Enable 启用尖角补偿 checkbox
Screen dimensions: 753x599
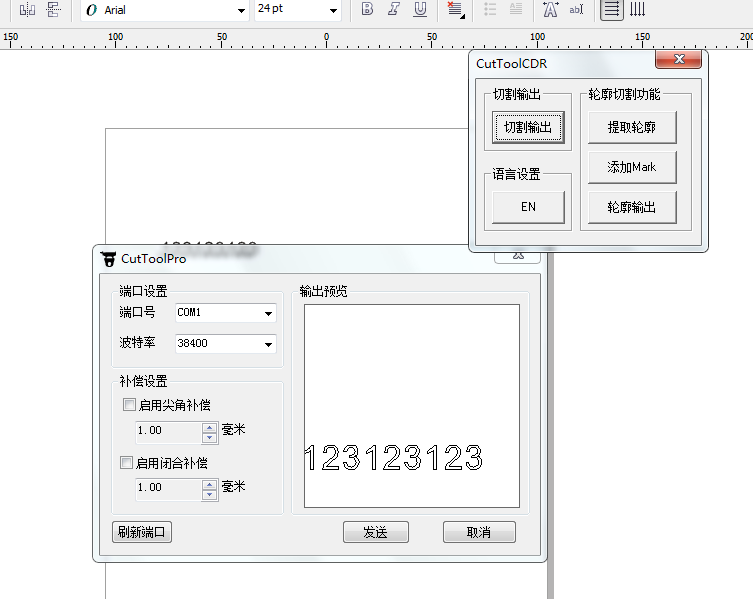[x=129, y=405]
